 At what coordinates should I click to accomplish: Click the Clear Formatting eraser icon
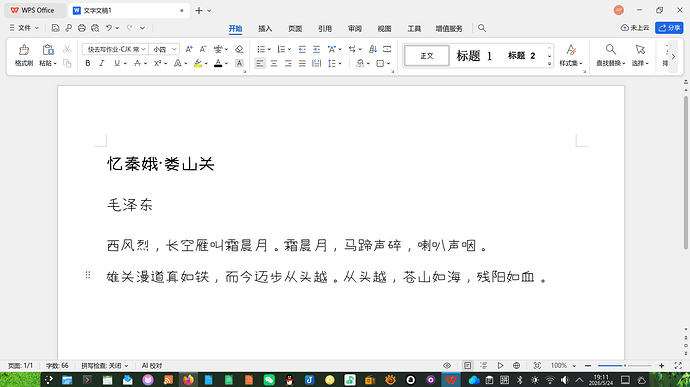[239, 49]
